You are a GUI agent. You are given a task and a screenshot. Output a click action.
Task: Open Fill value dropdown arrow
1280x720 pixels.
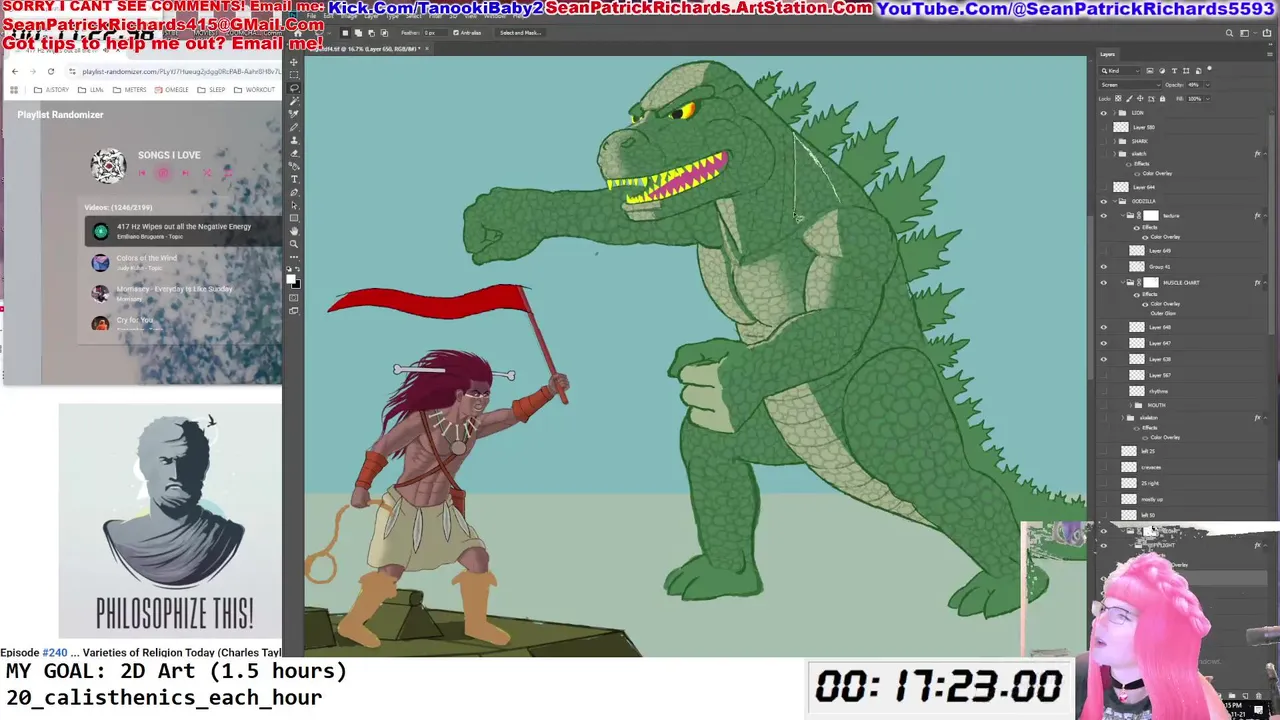(1208, 98)
